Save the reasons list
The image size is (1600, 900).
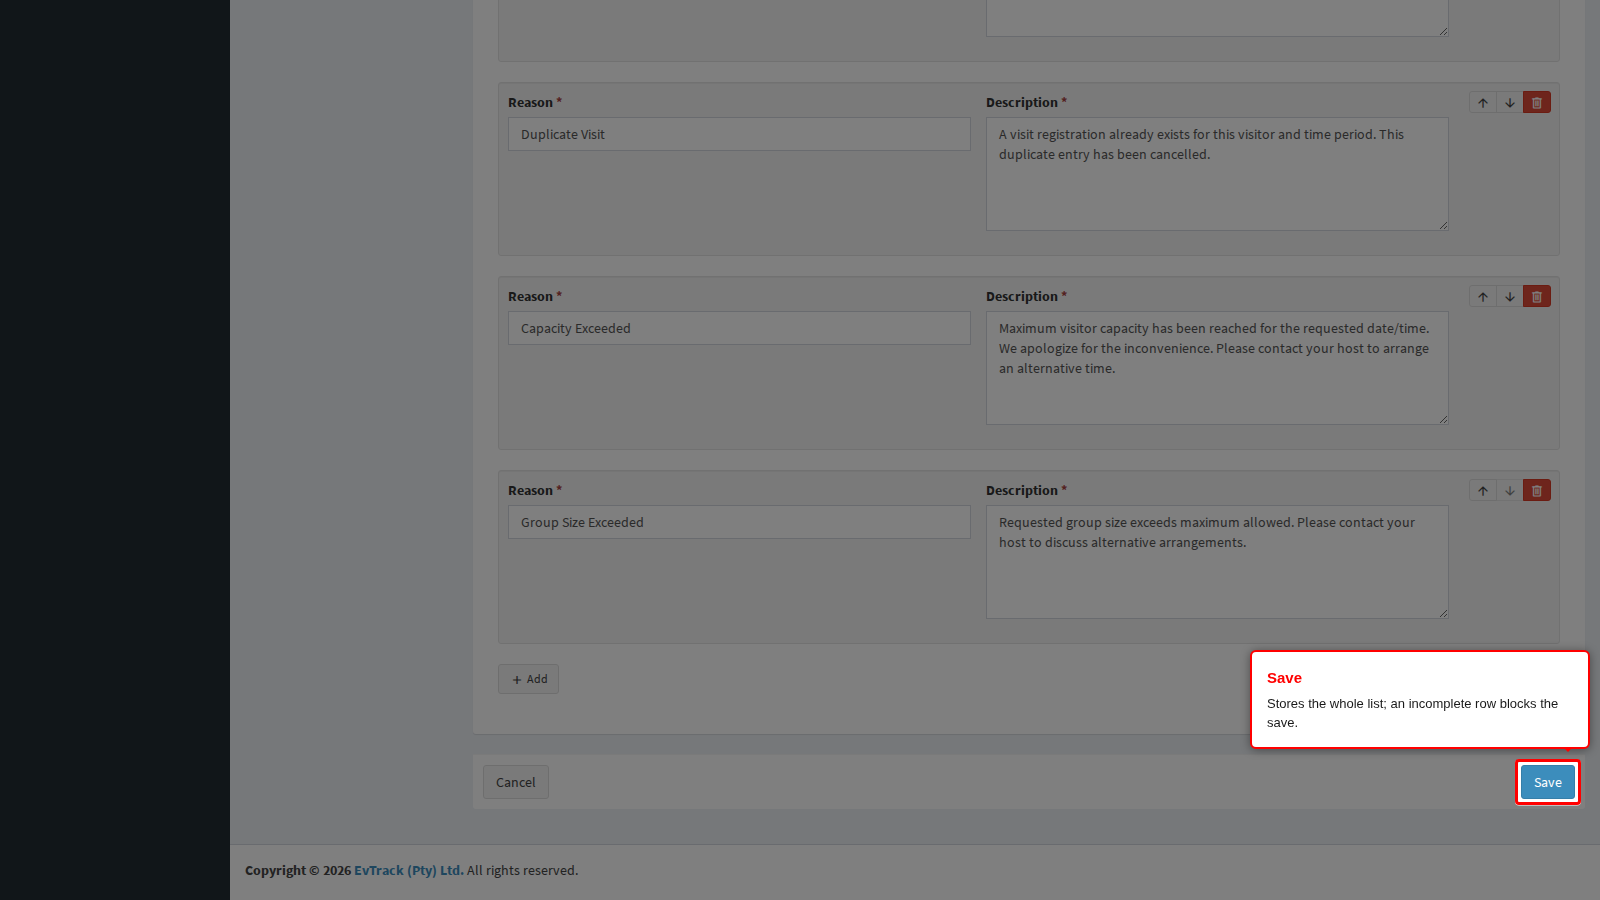[1547, 782]
